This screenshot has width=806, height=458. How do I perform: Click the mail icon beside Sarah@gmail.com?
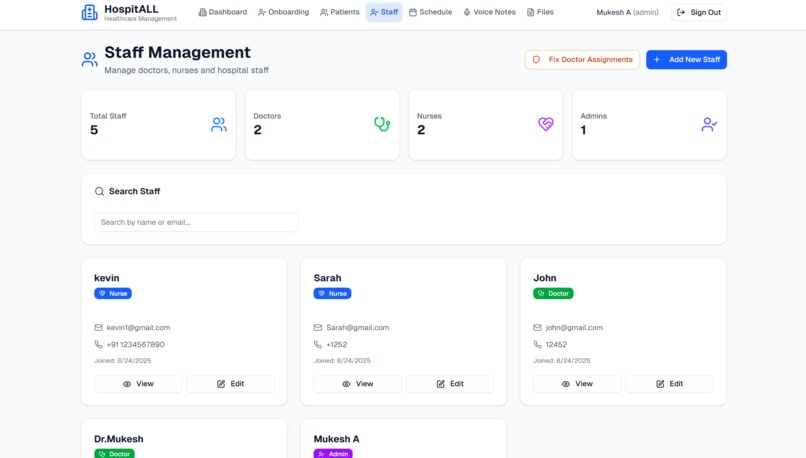point(318,327)
